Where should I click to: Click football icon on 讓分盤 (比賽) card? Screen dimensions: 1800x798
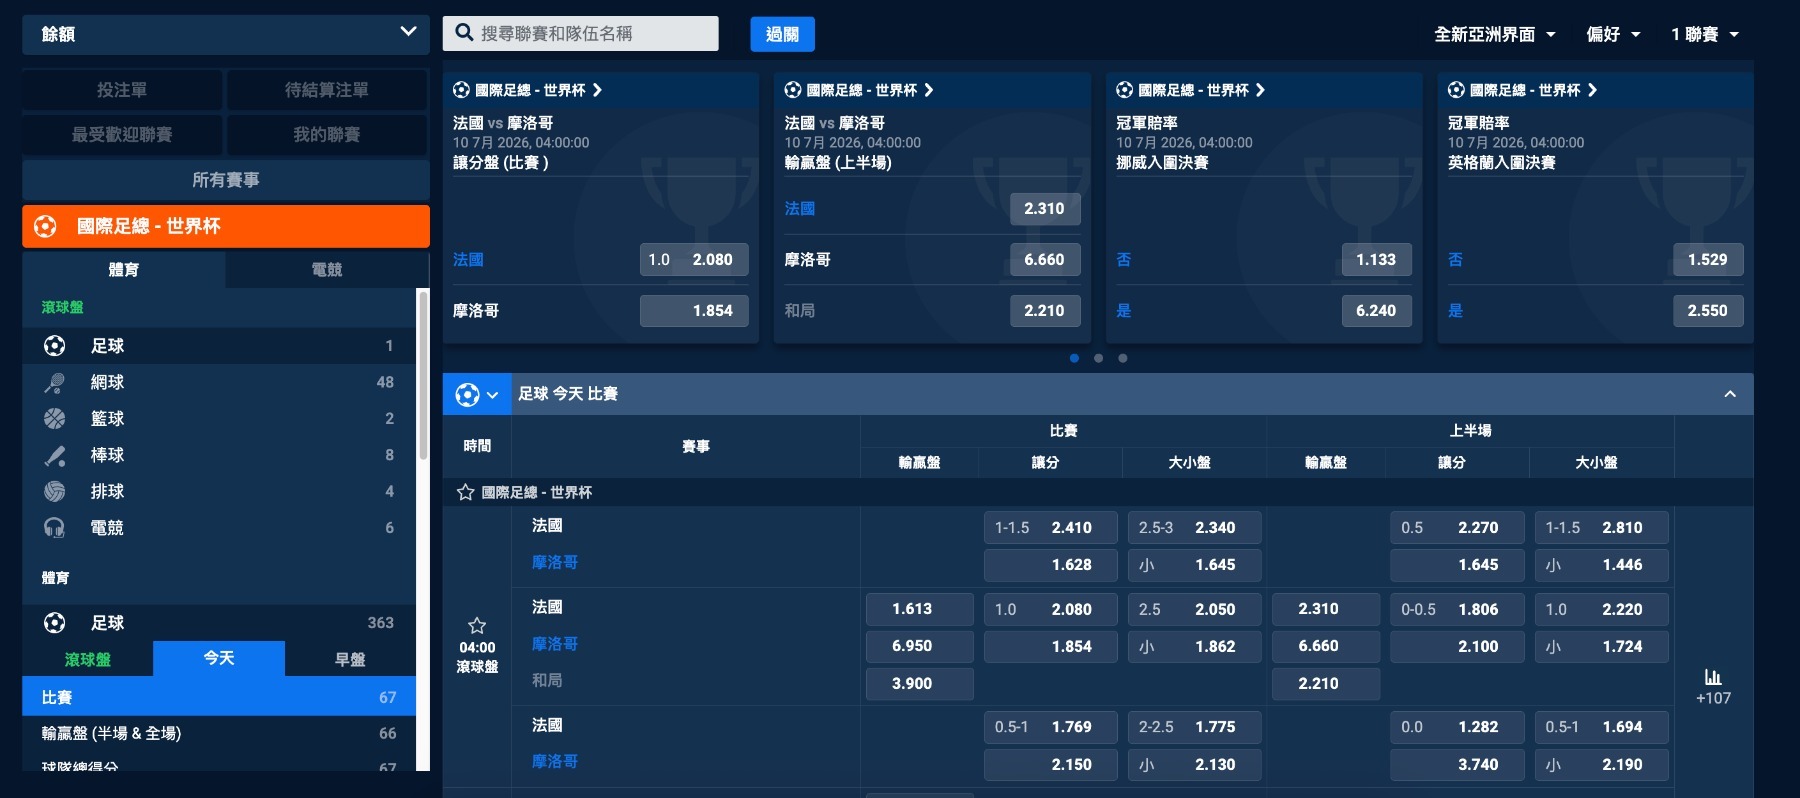(x=461, y=90)
